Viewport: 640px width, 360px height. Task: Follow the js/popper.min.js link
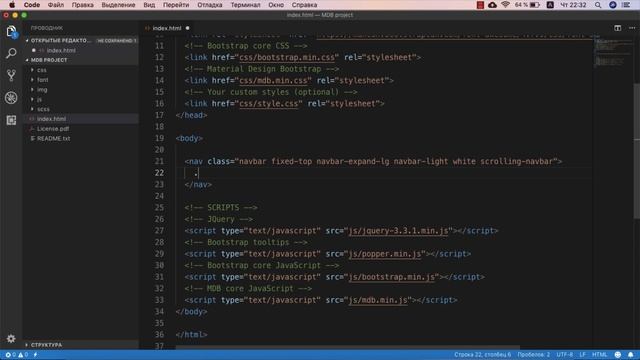pos(384,254)
